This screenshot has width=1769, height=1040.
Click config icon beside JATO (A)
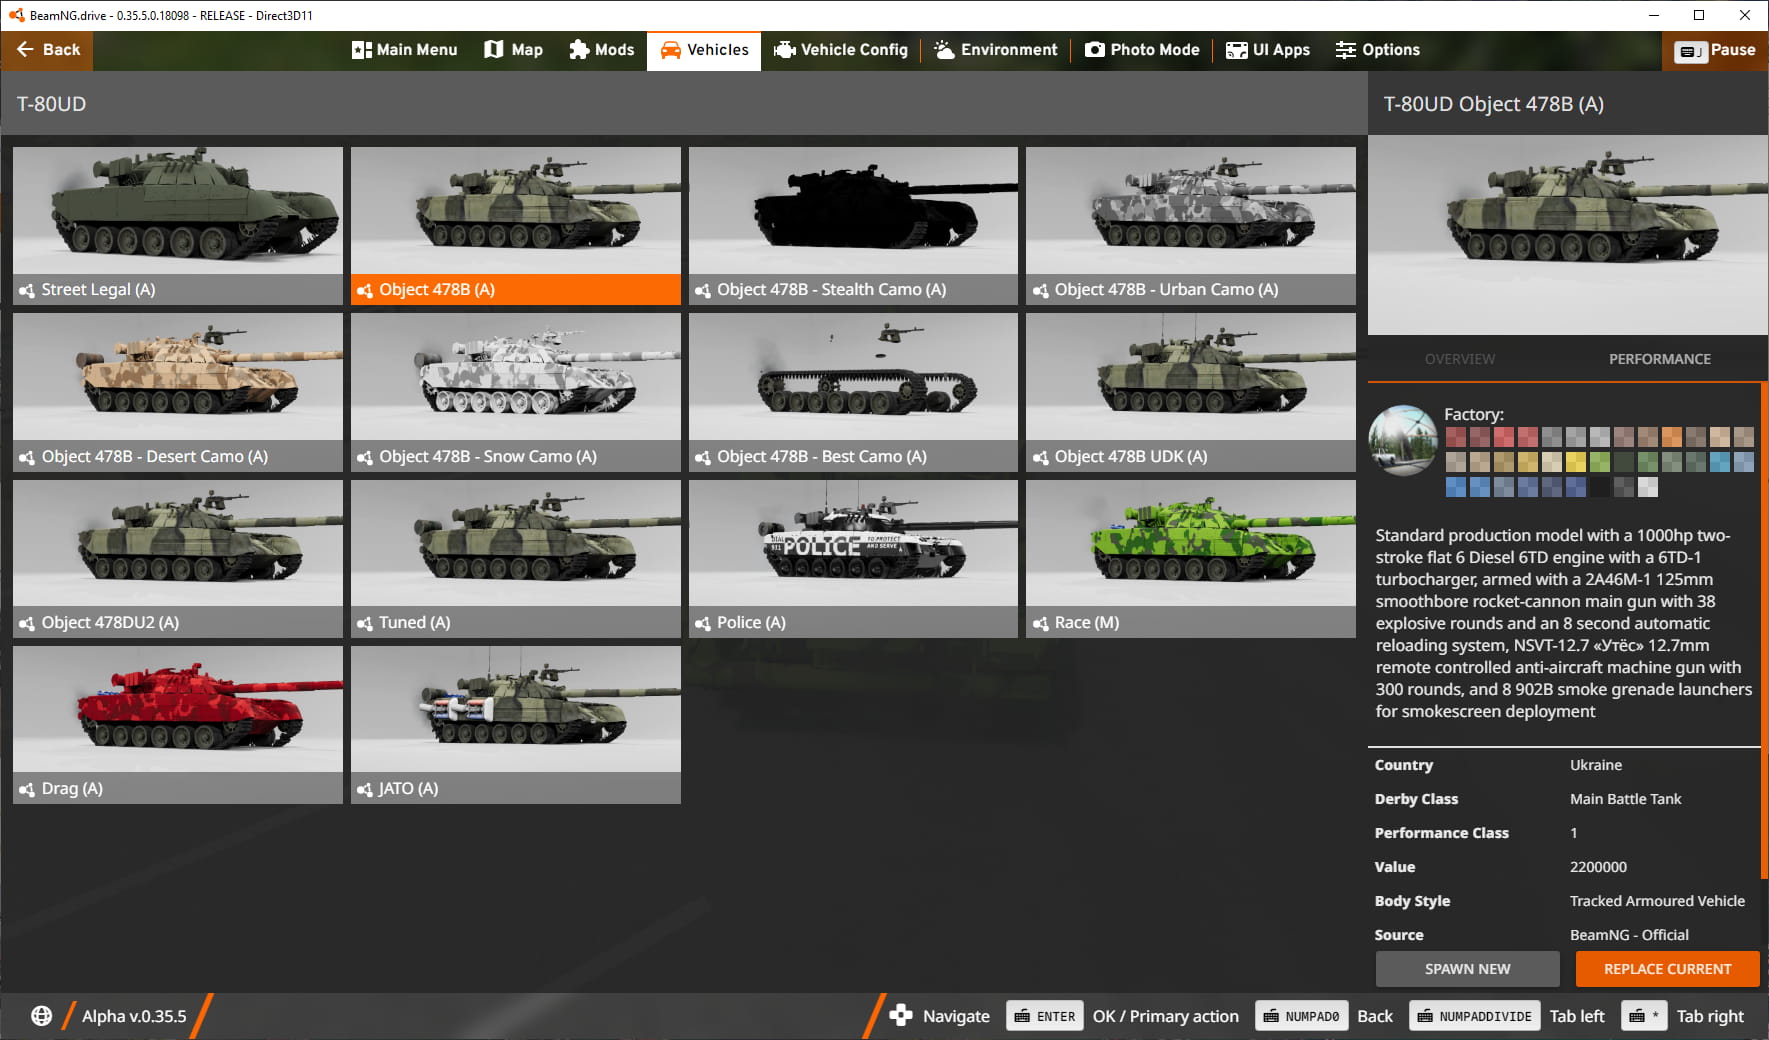pos(365,789)
